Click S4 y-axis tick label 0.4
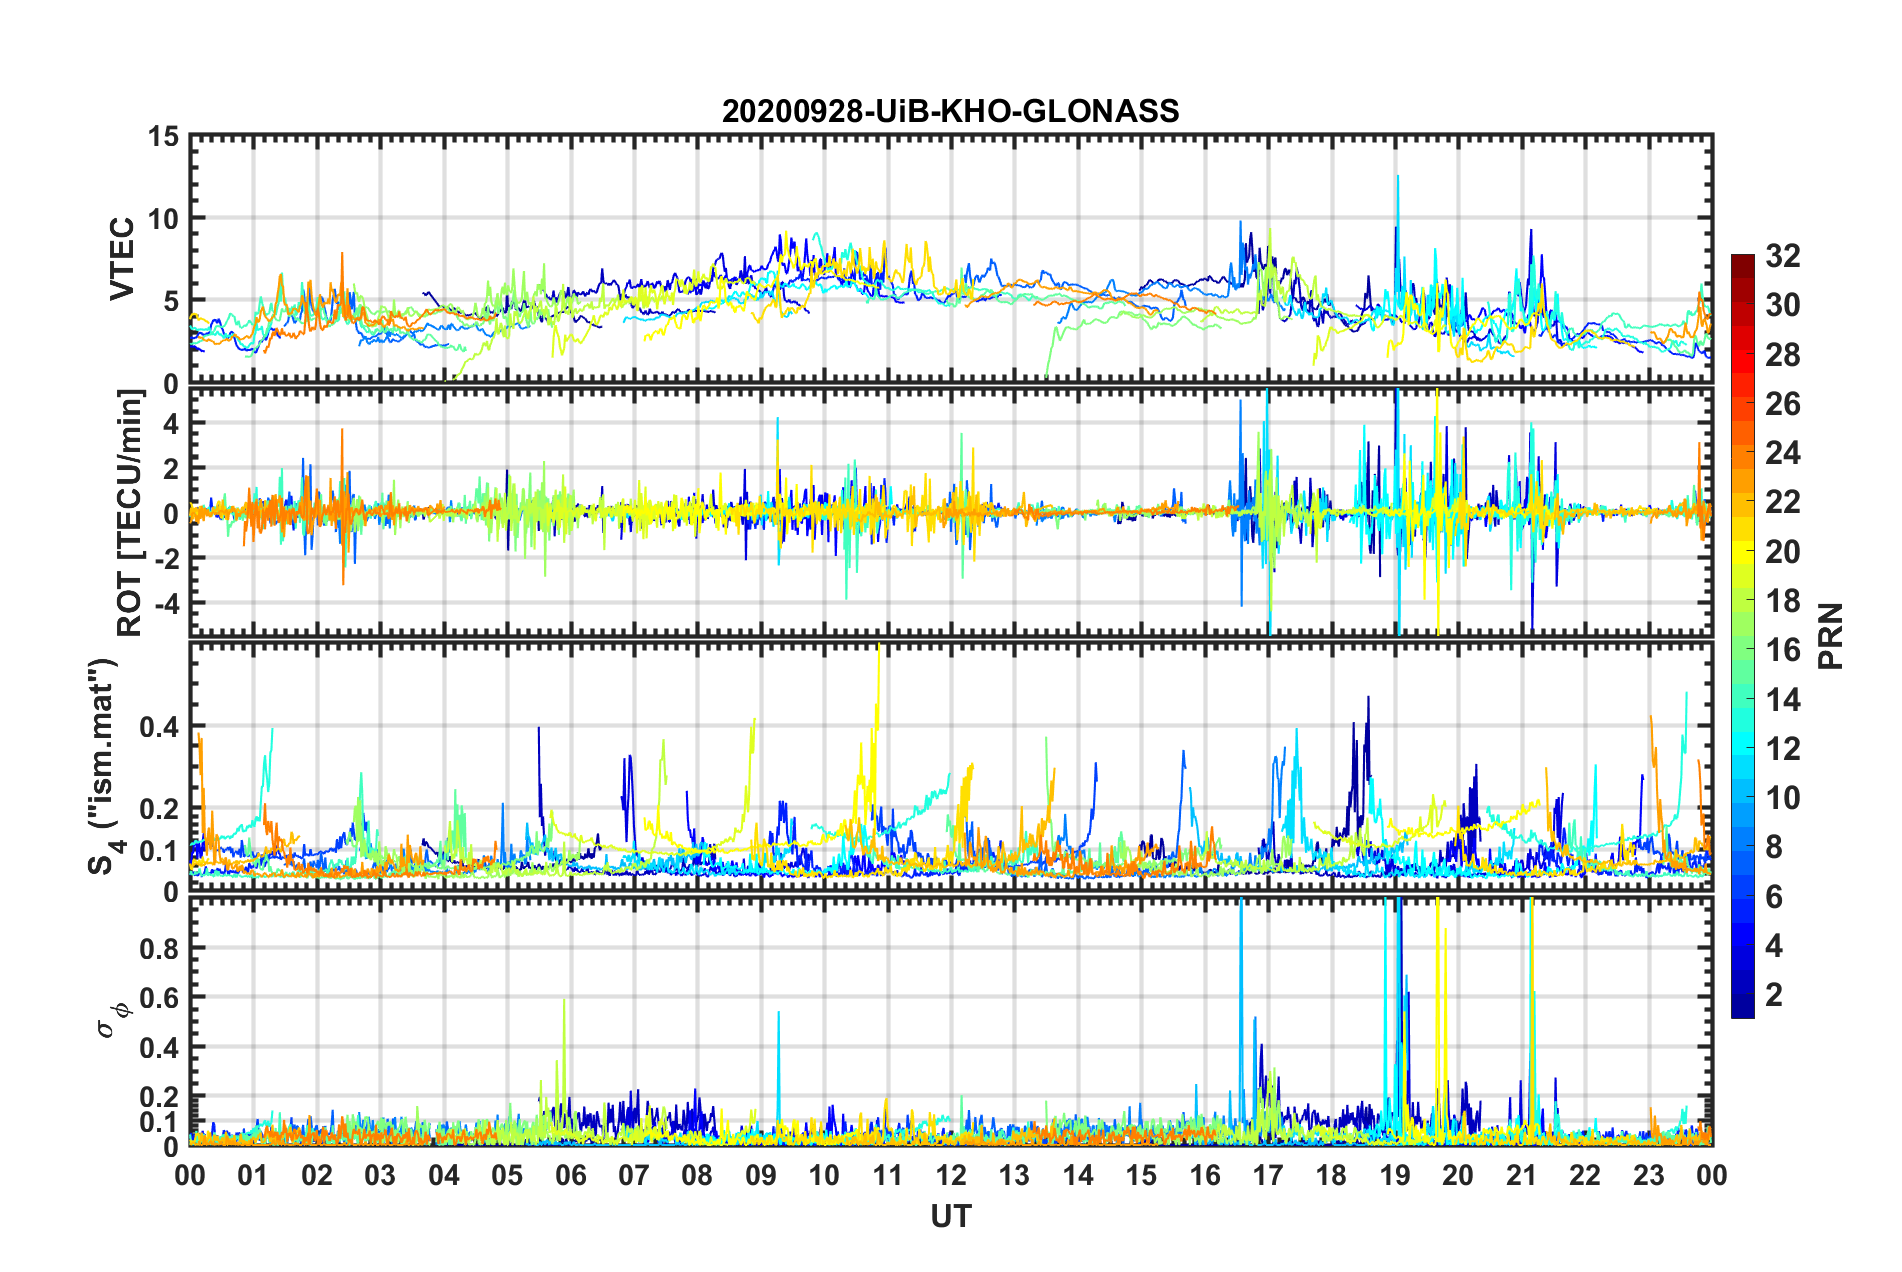The image size is (1902, 1272). pos(159,727)
